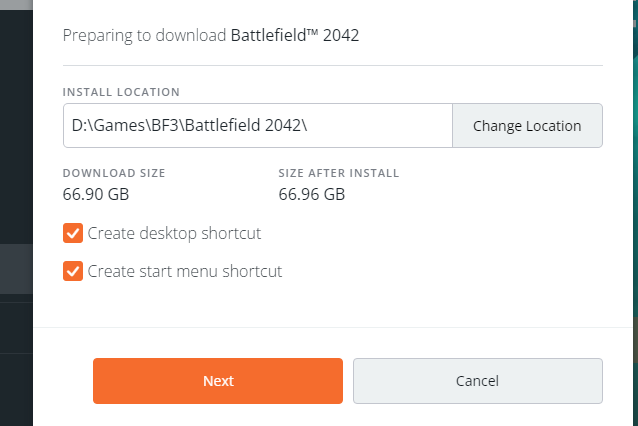Click the DOWNLOAD SIZE label
The height and width of the screenshot is (426, 638).
pyautogui.click(x=114, y=173)
